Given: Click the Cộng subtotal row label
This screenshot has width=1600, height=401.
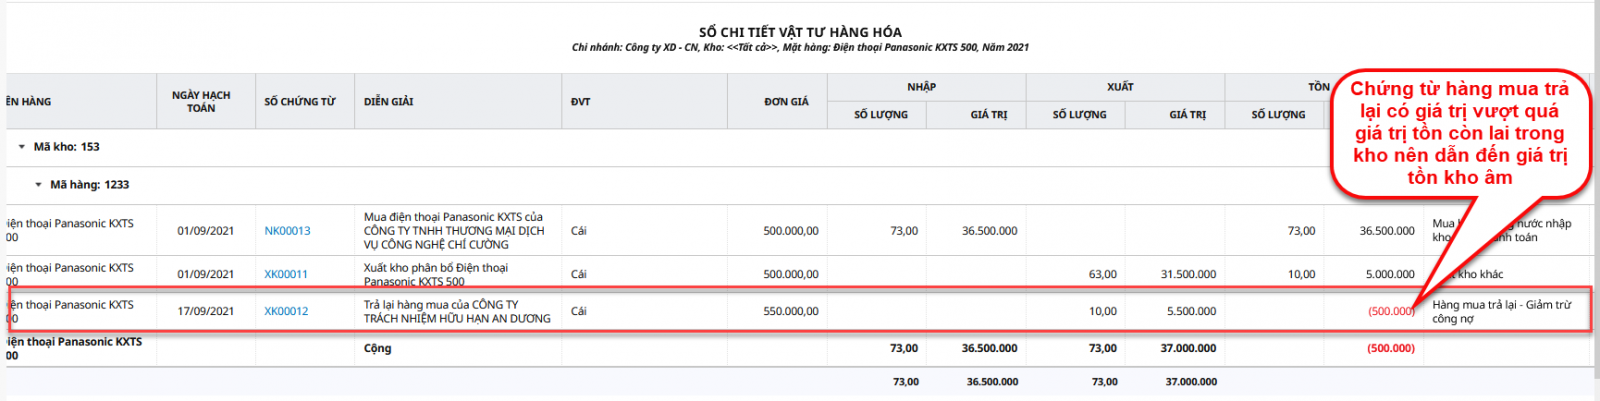Looking at the screenshot, I should pos(378,349).
